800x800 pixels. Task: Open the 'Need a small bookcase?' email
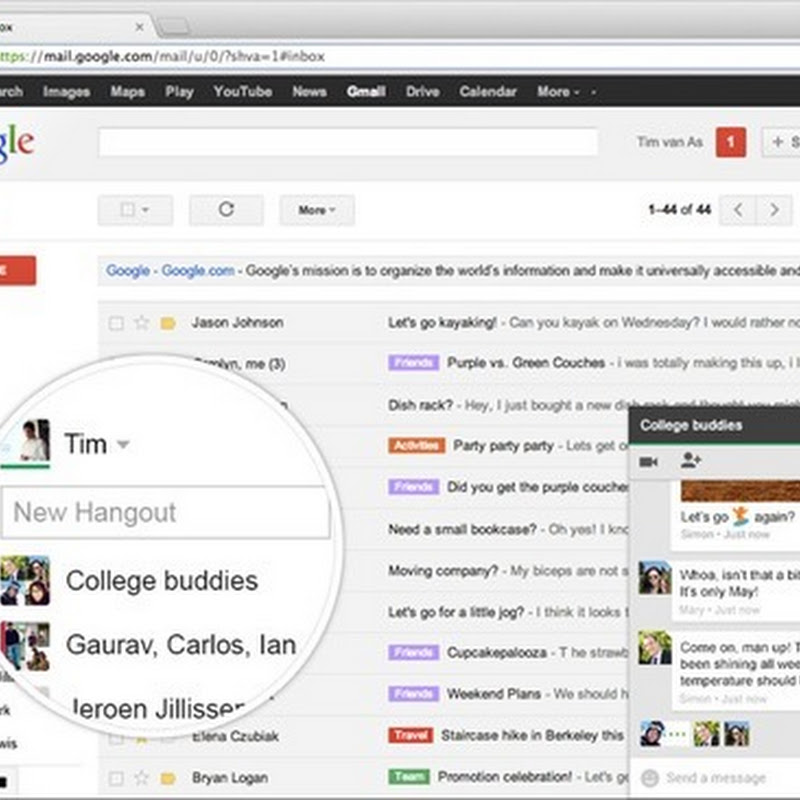(x=462, y=529)
